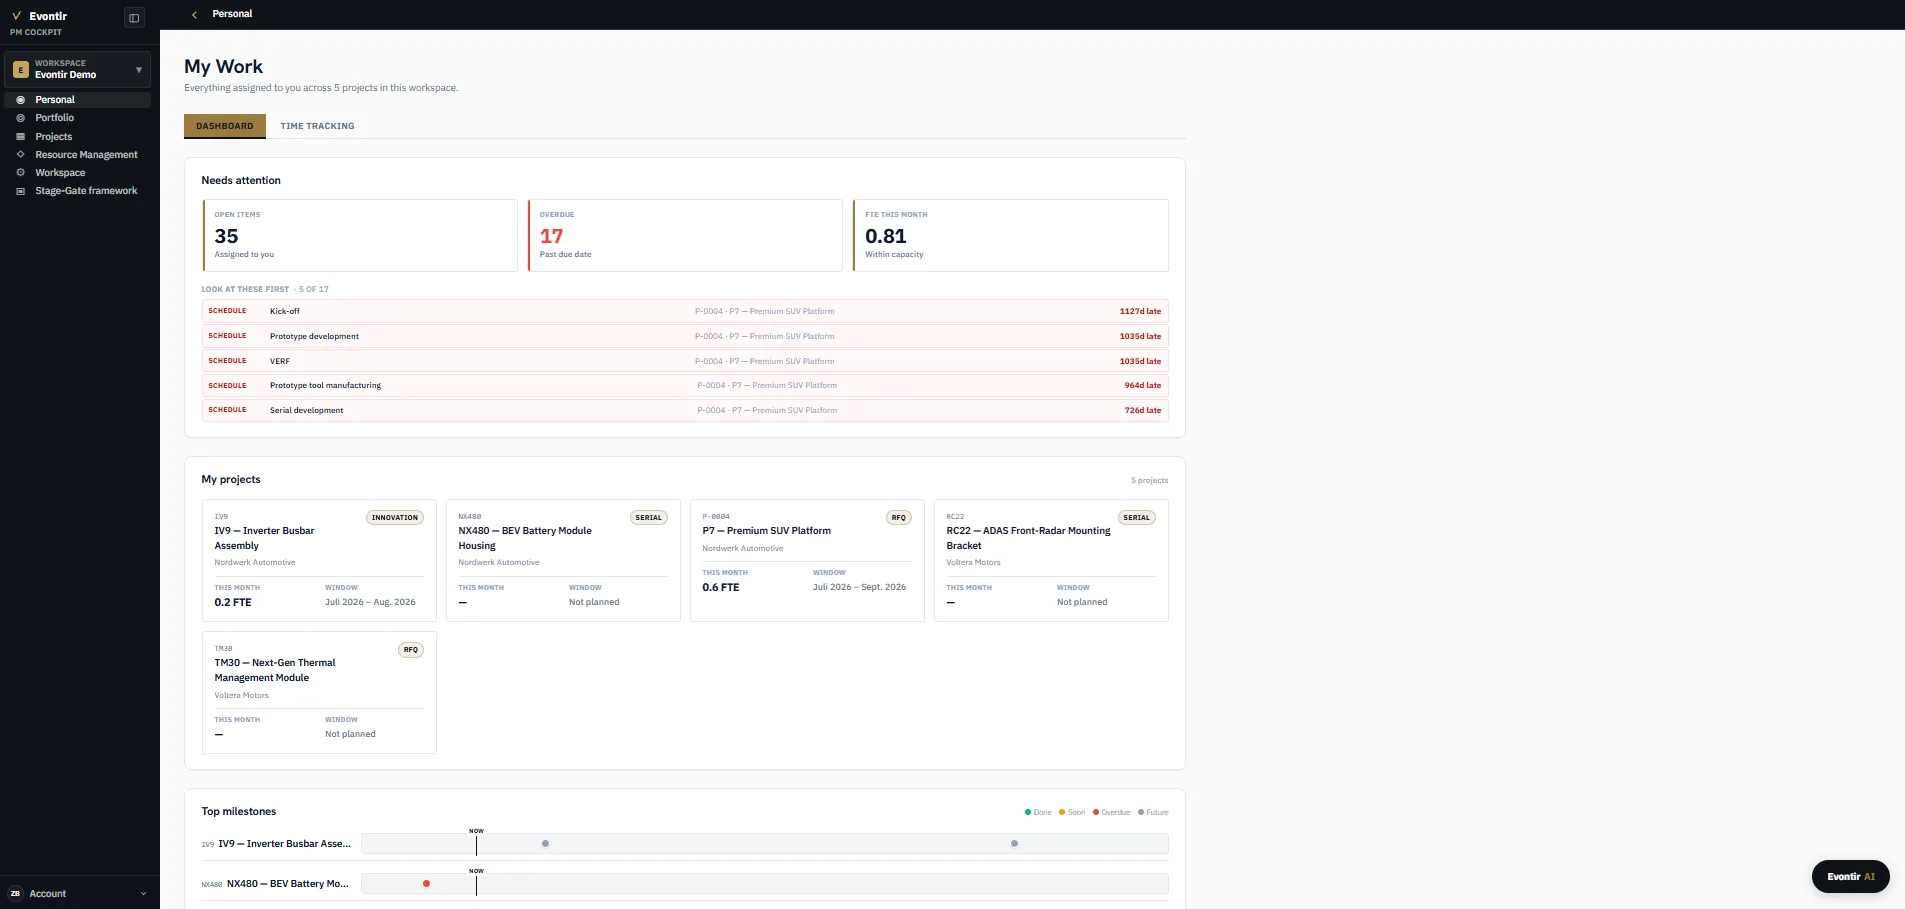Open the Overdue 17 card
Viewport: 1905px width, 909px height.
pyautogui.click(x=685, y=235)
